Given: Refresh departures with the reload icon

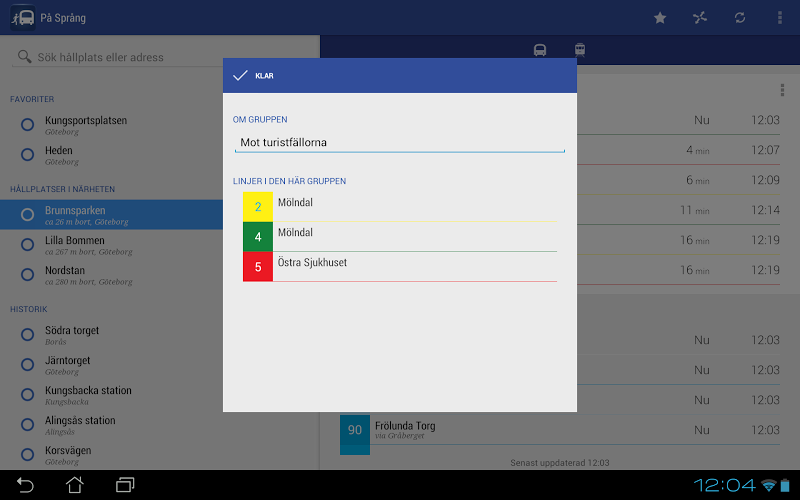Looking at the screenshot, I should pos(740,18).
